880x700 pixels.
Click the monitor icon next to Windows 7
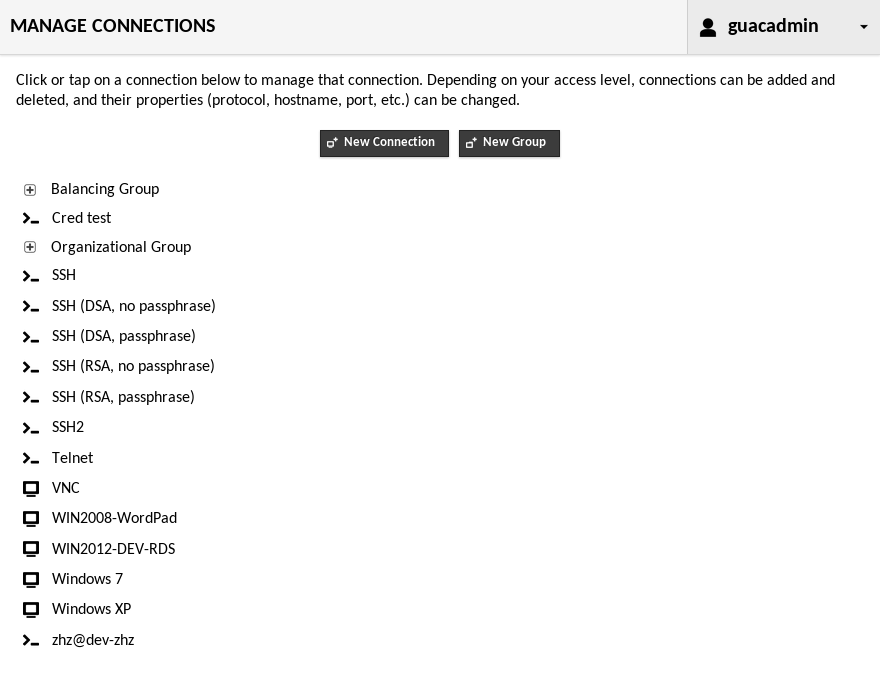coord(31,580)
